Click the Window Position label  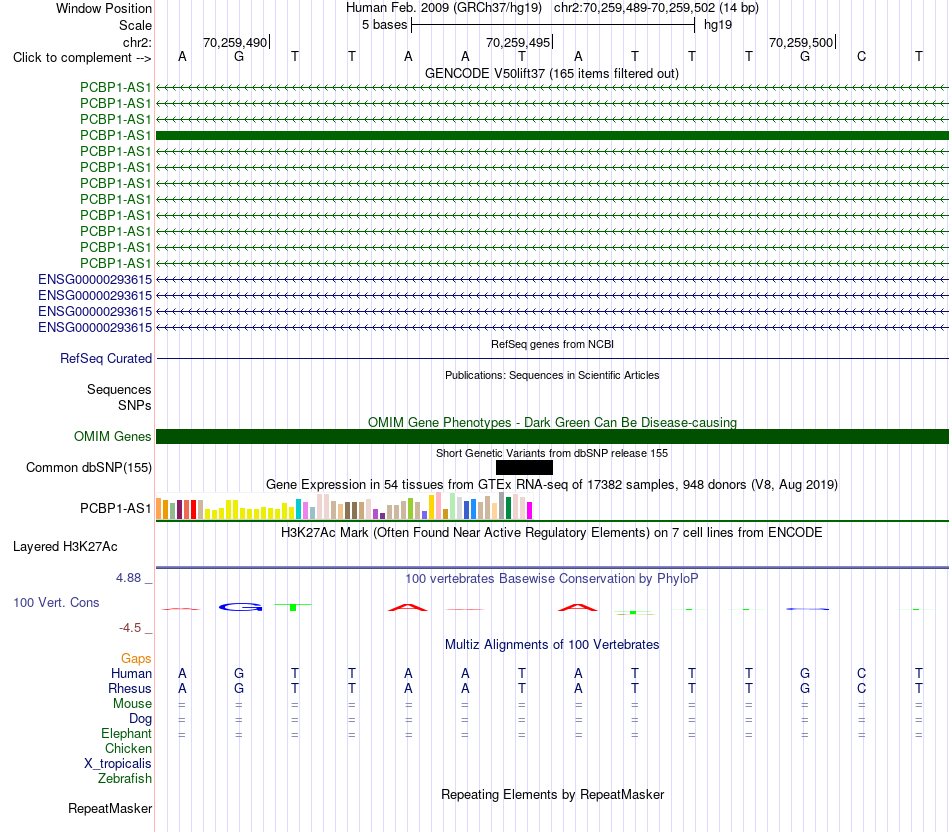(104, 8)
